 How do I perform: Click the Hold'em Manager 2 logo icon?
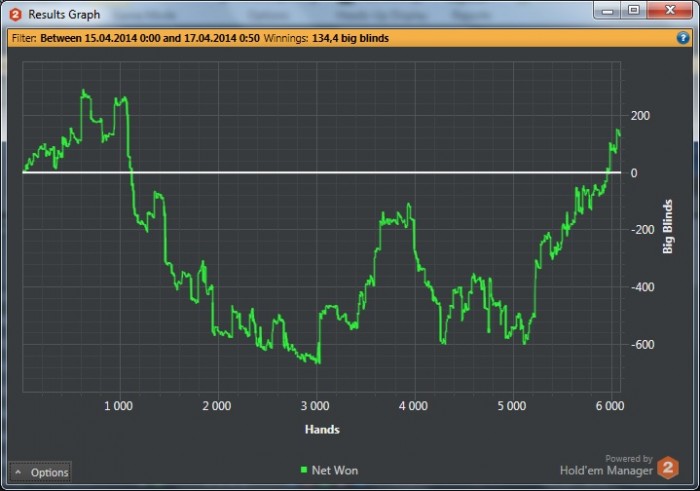[x=668, y=468]
